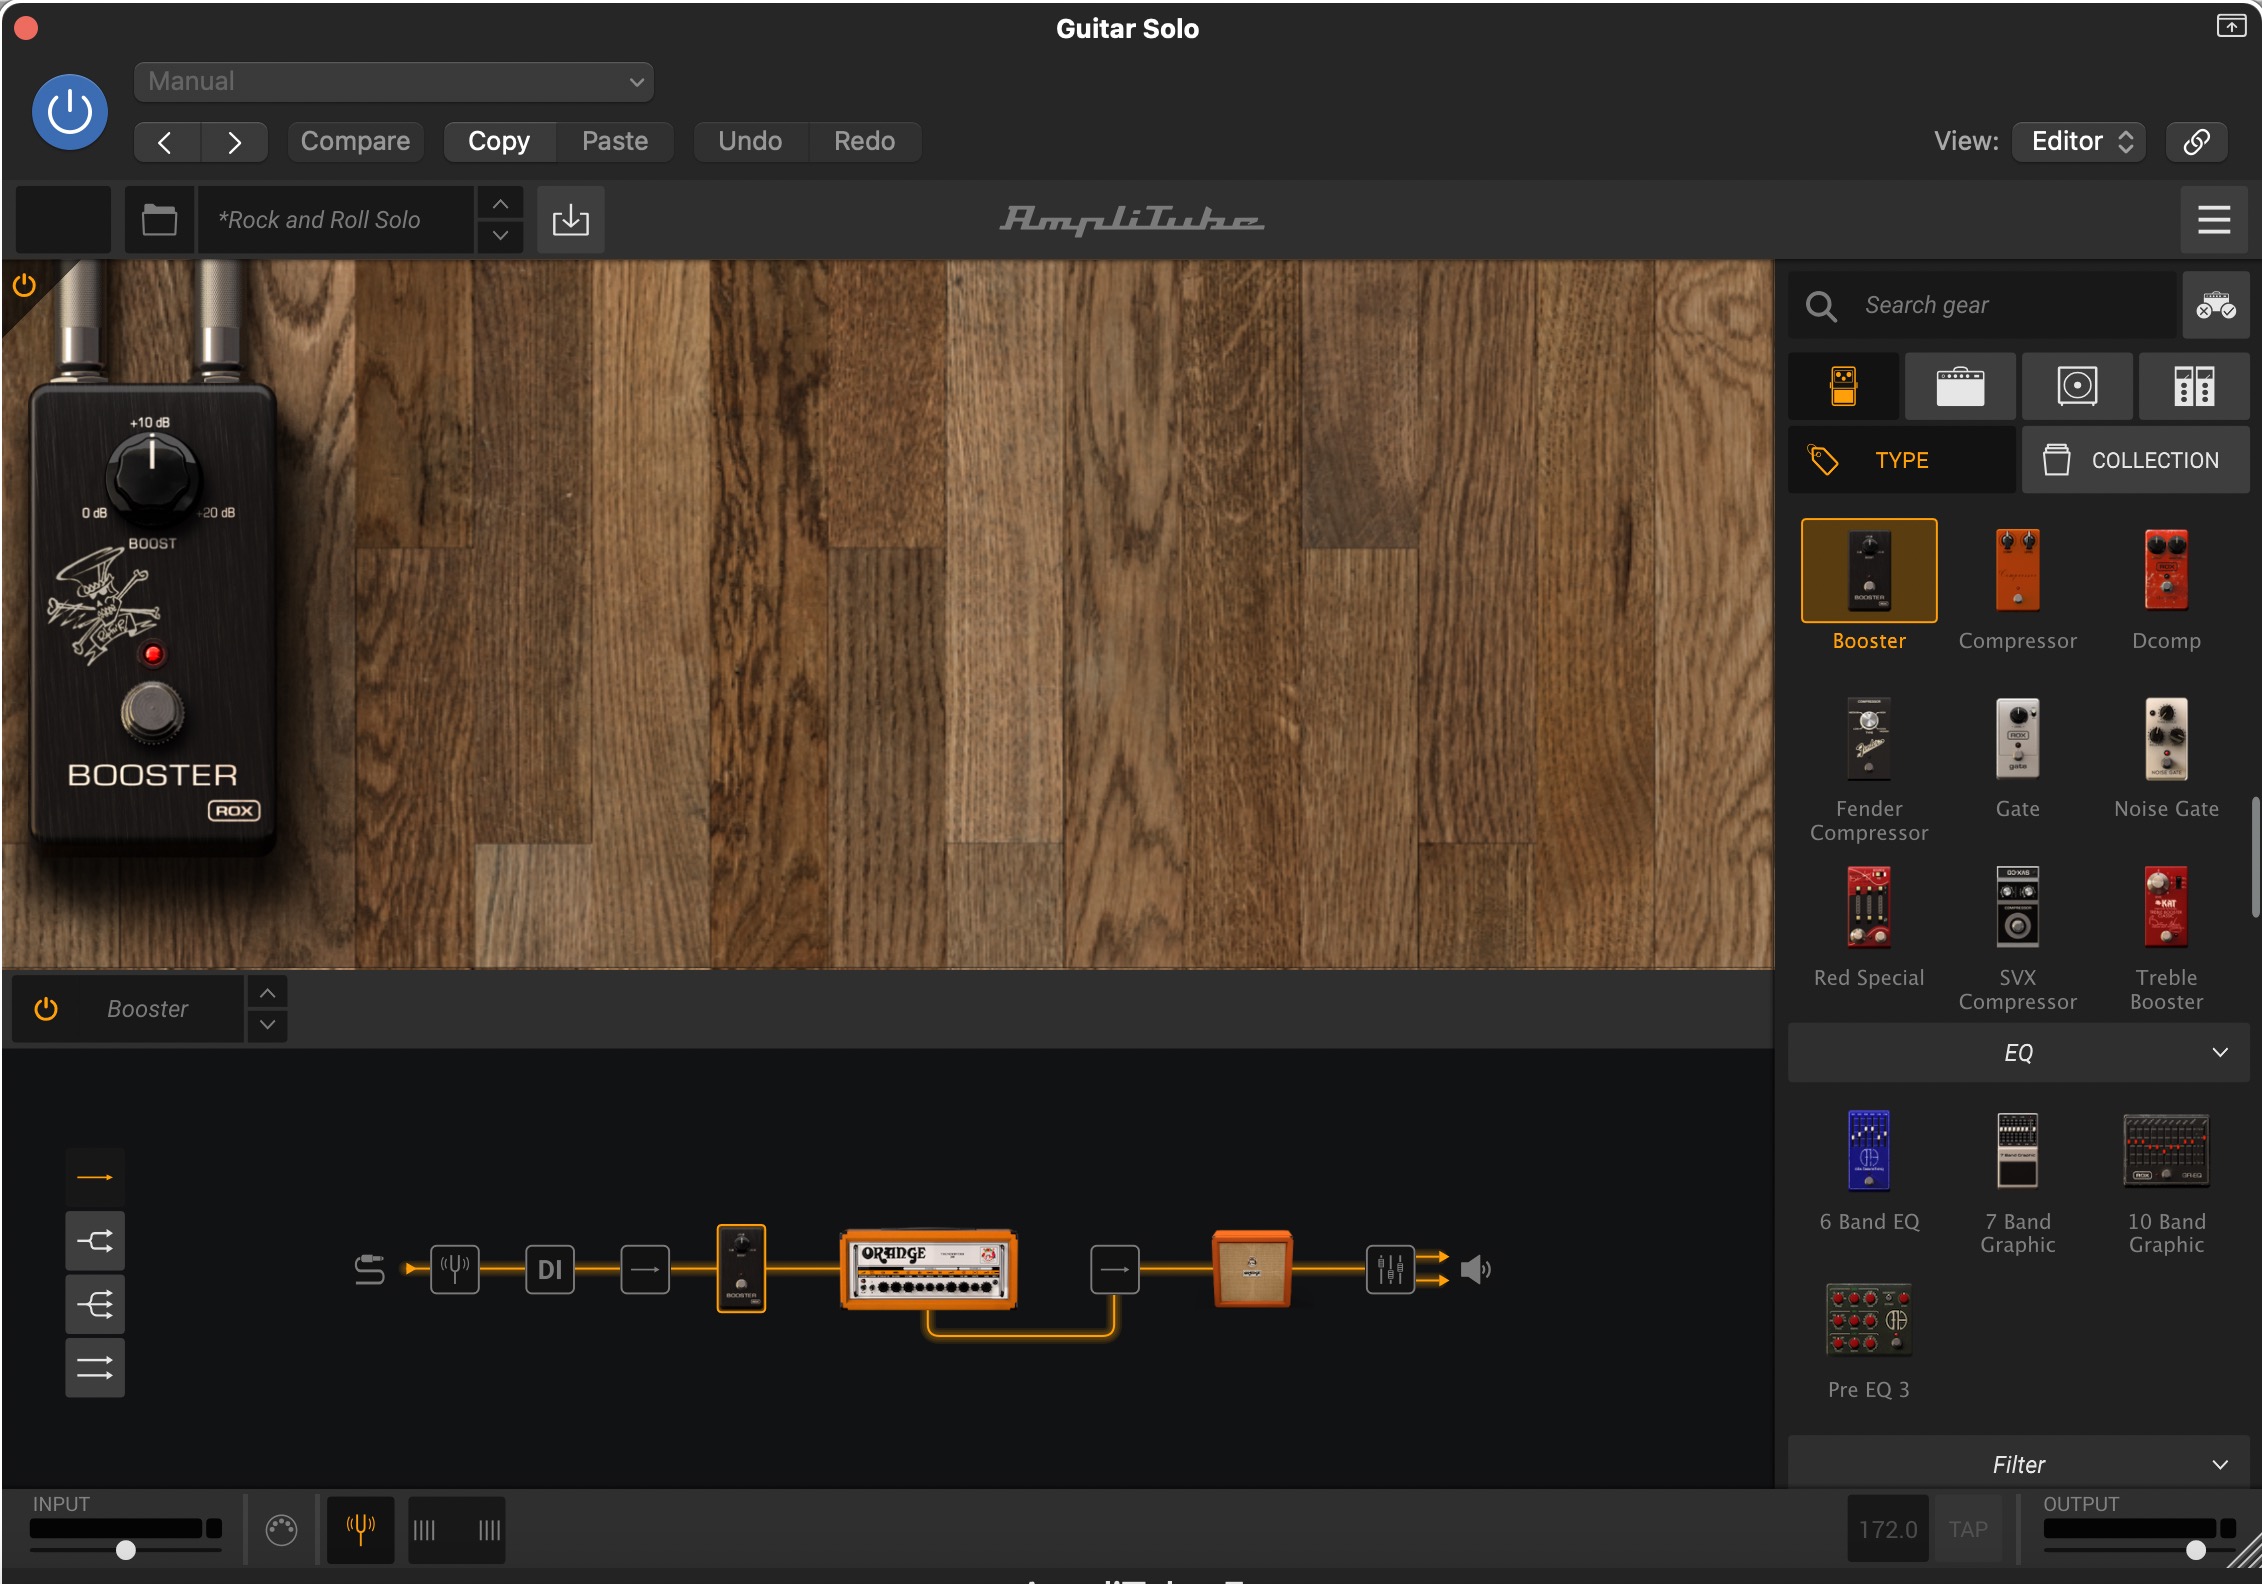Toggle the plugin power bypass button
This screenshot has width=2262, height=1584.
[x=70, y=112]
